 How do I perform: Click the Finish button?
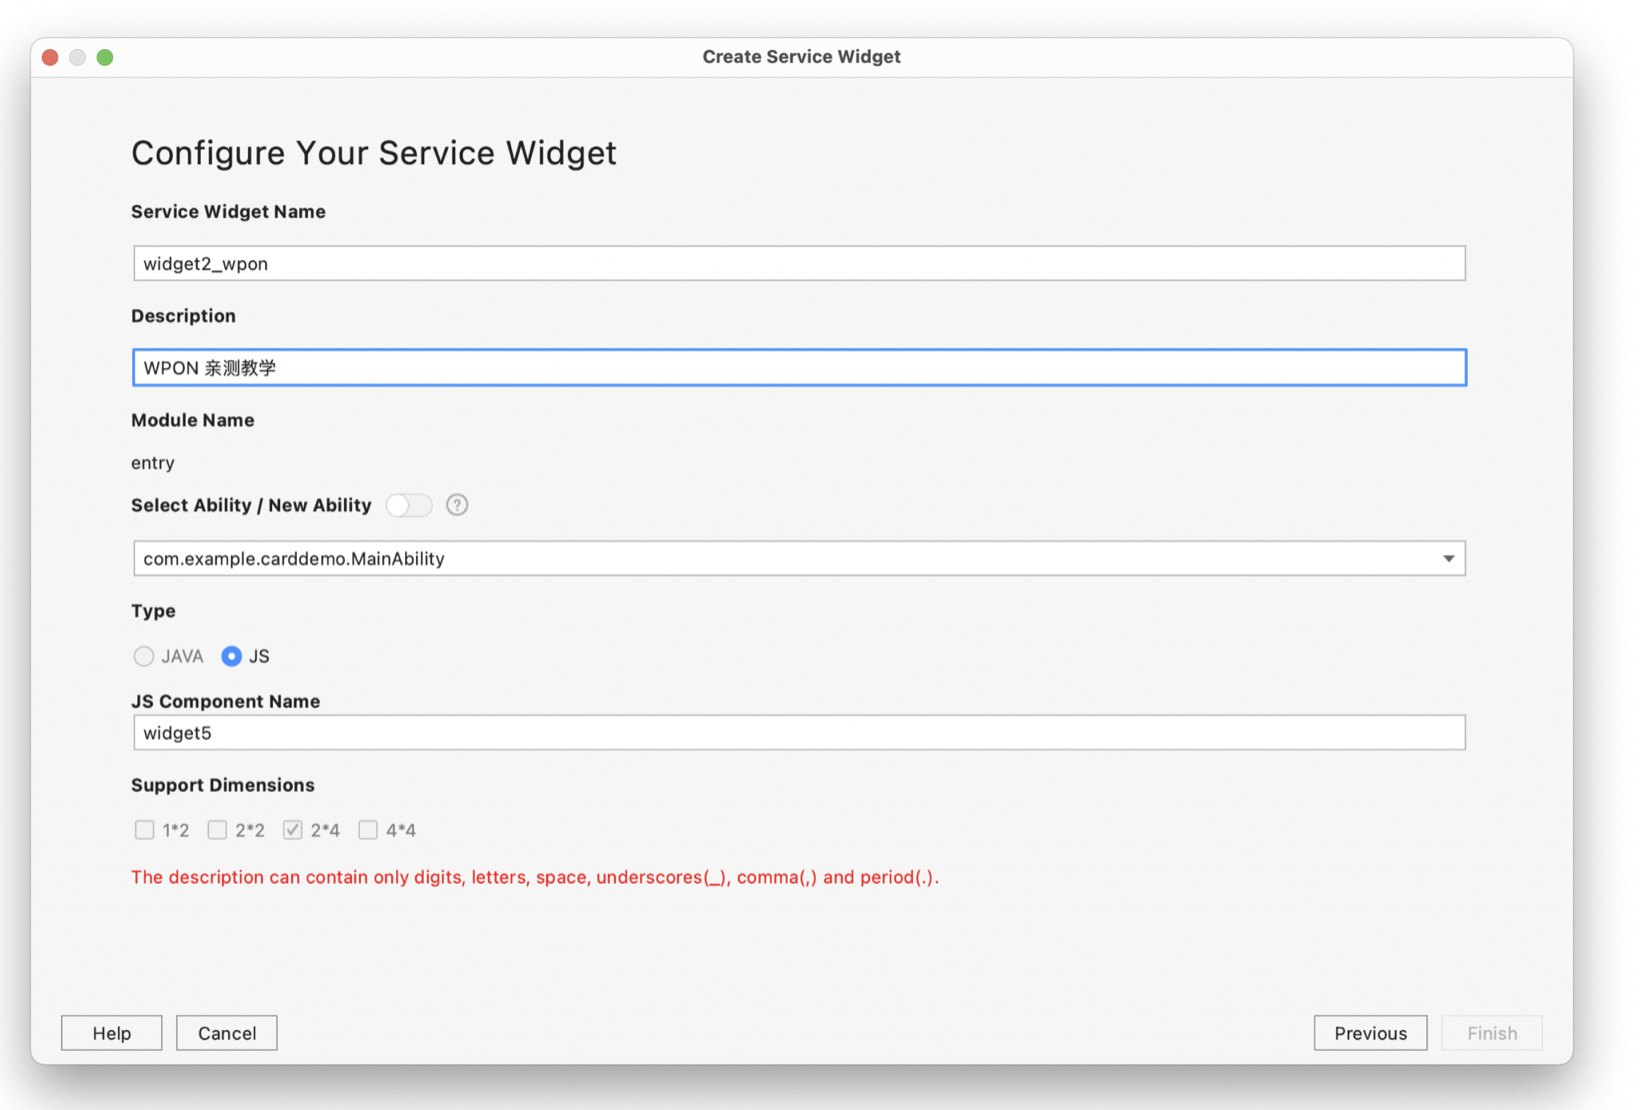click(x=1492, y=1033)
